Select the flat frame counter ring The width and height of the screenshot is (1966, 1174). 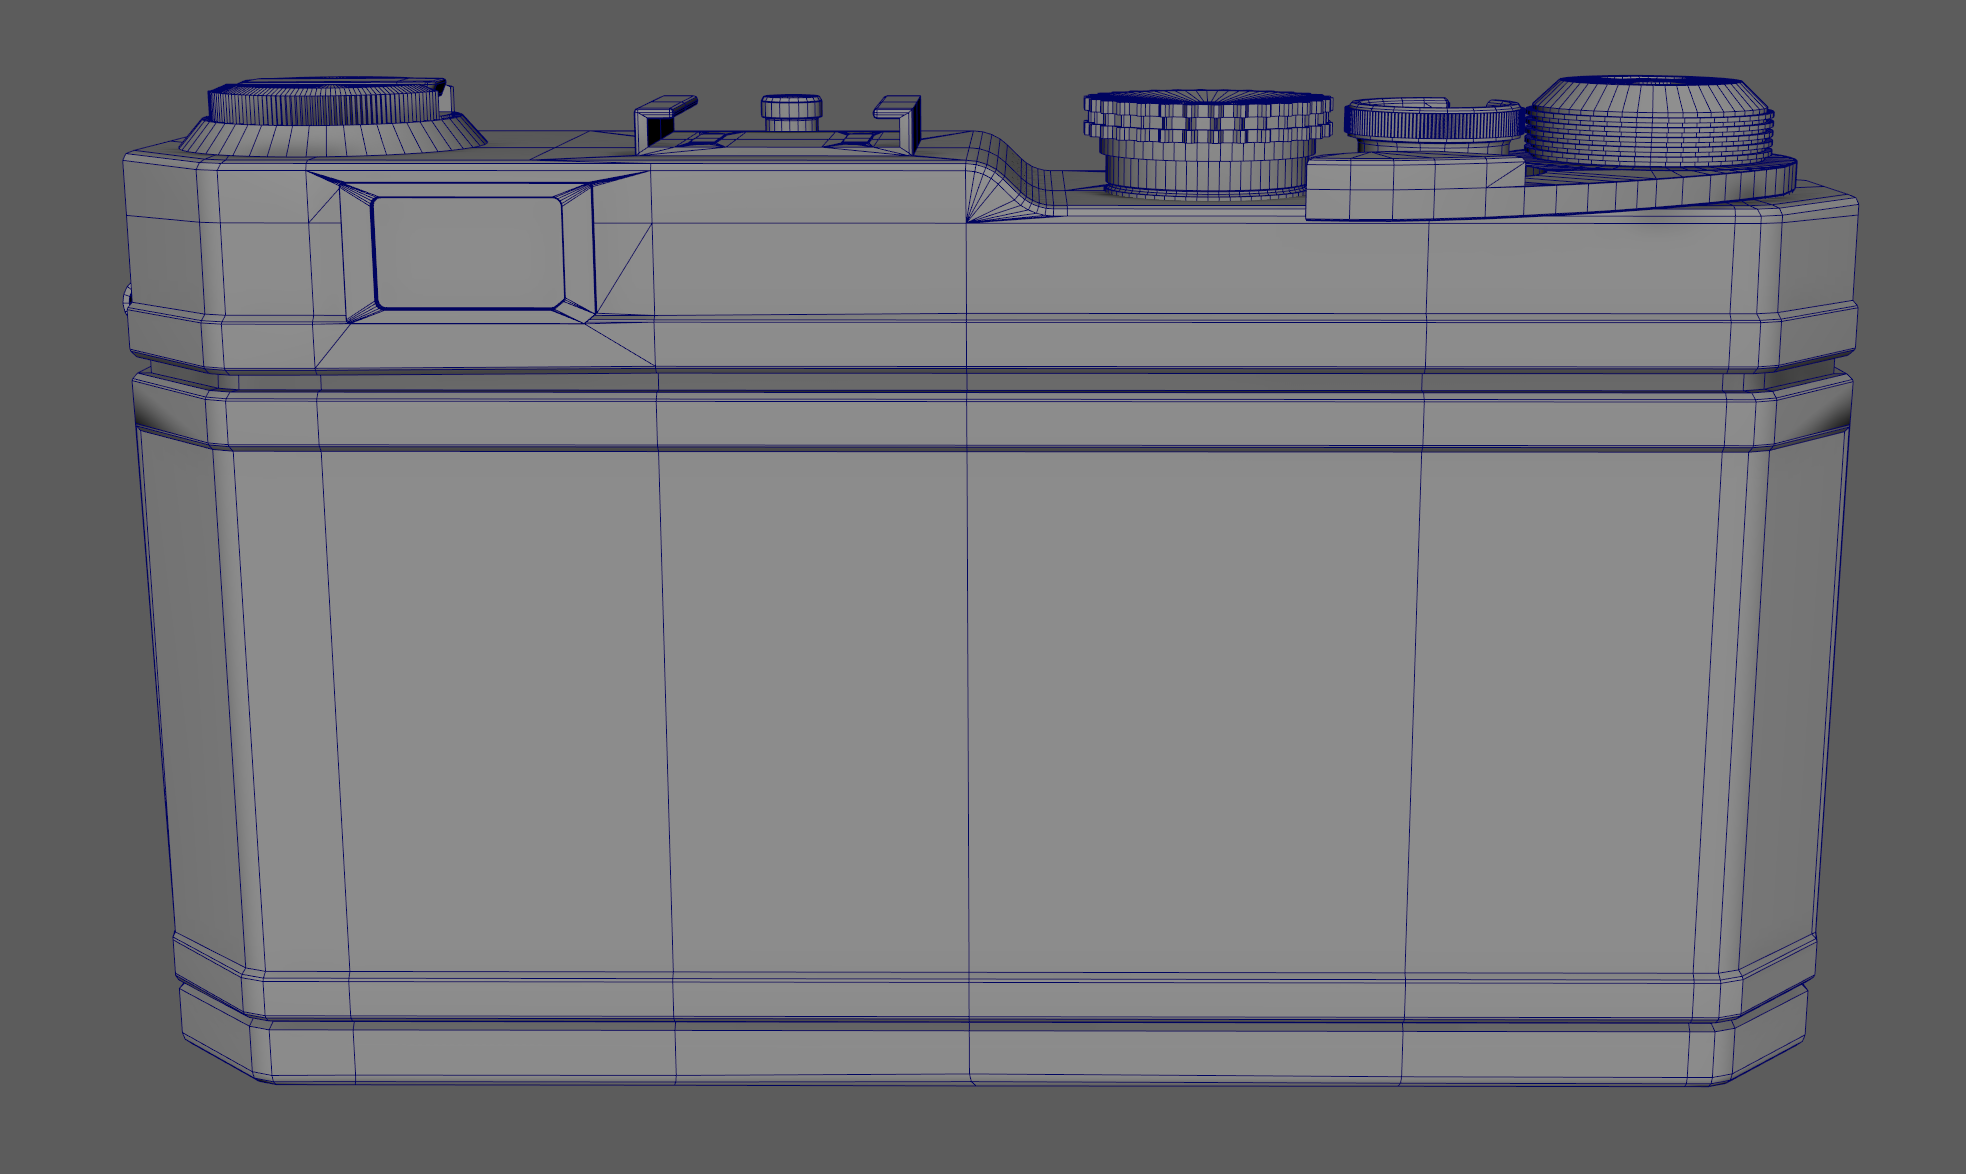tap(1434, 123)
